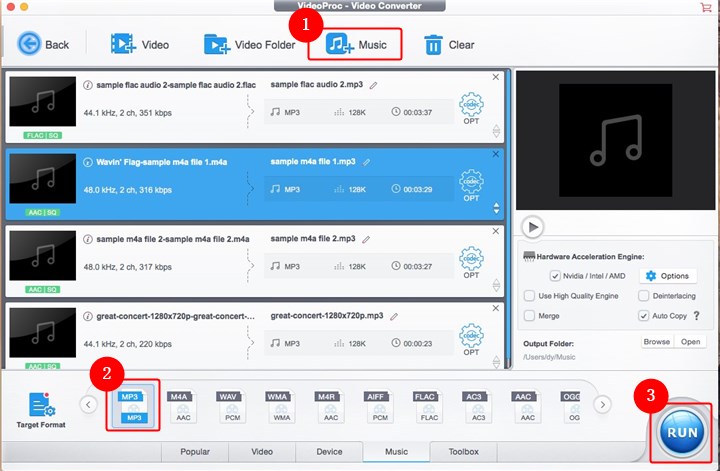Viewport: 720px width, 471px height.
Task: Remove sample m4a file 2 from list
Action: (495, 231)
